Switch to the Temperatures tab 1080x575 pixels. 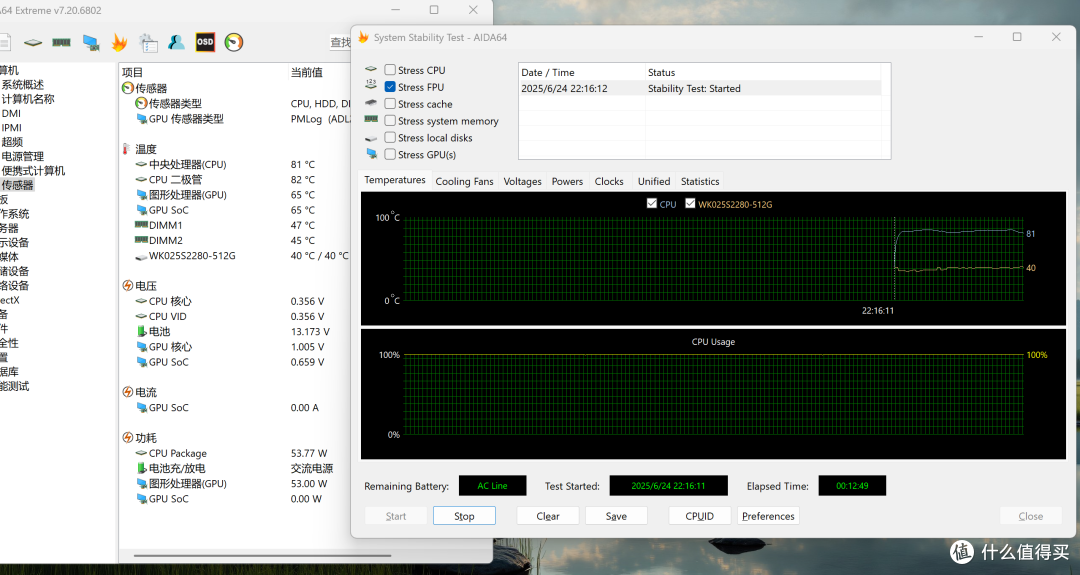tap(395, 180)
